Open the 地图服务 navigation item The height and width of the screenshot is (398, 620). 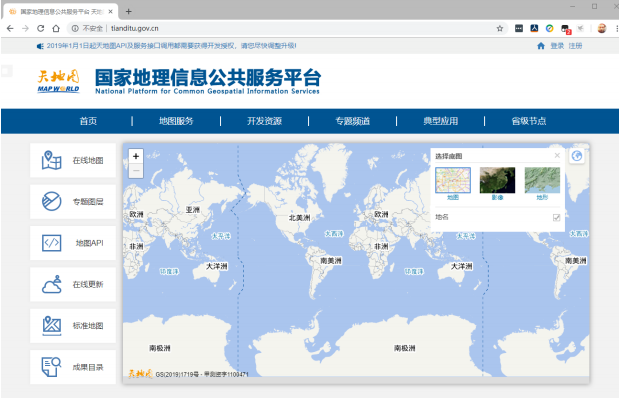176,121
